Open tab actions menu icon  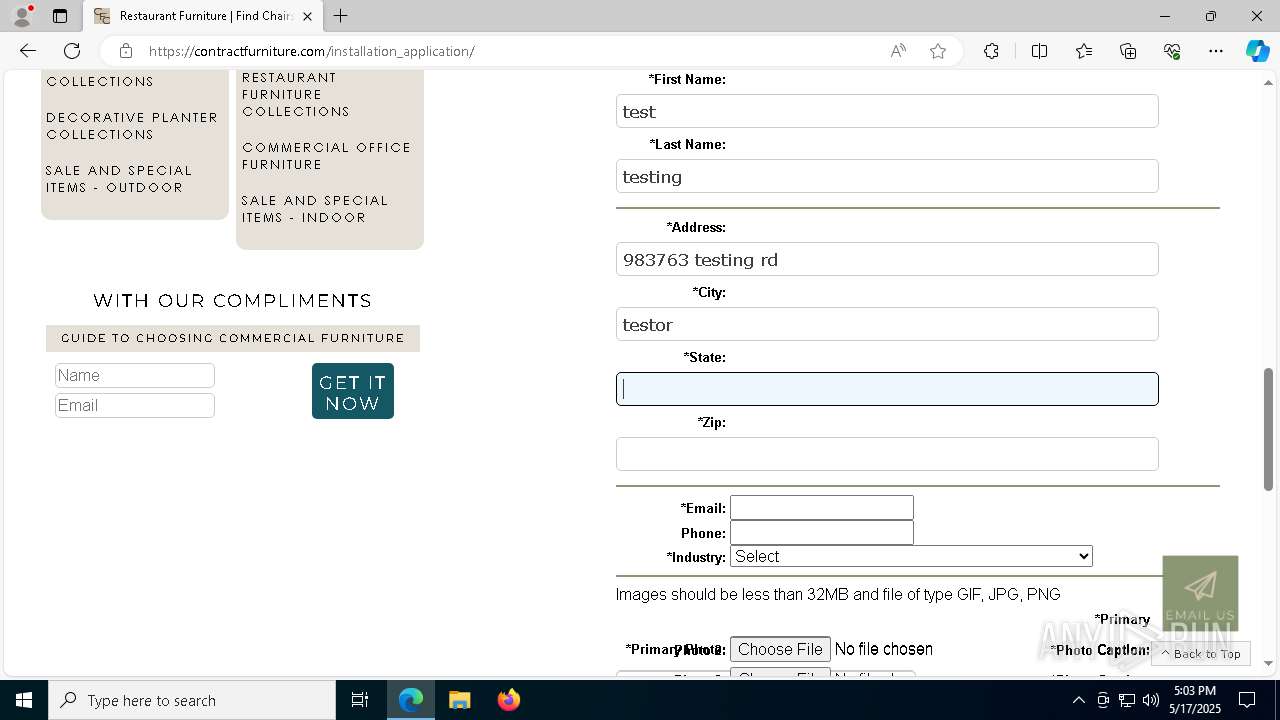click(x=60, y=16)
